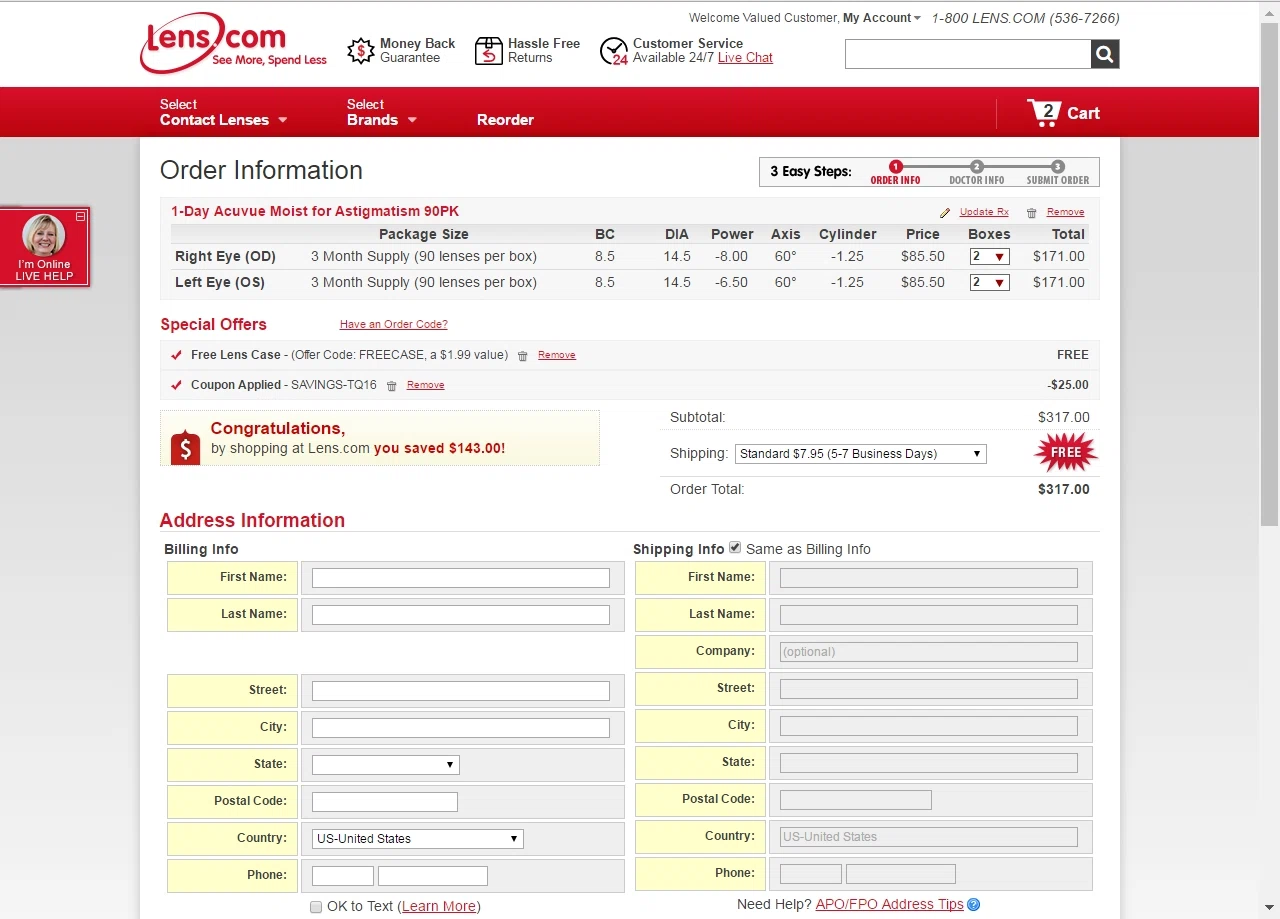Click the Lens.com logo
This screenshot has width=1280, height=919.
pyautogui.click(x=234, y=44)
